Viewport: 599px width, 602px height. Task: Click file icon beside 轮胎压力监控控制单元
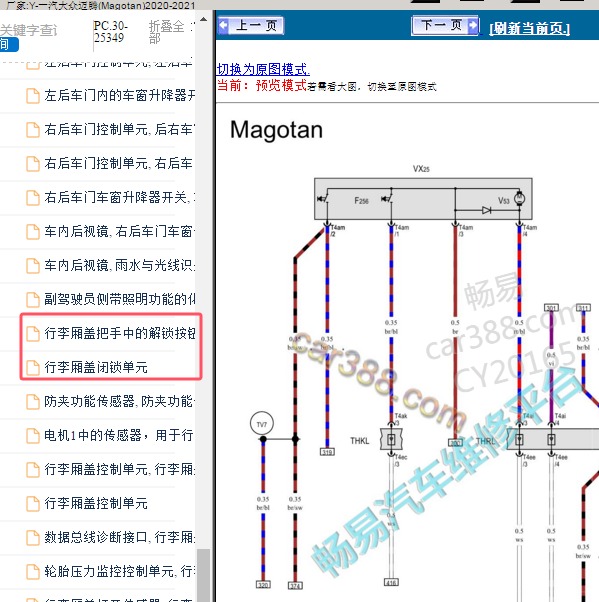pyautogui.click(x=33, y=571)
